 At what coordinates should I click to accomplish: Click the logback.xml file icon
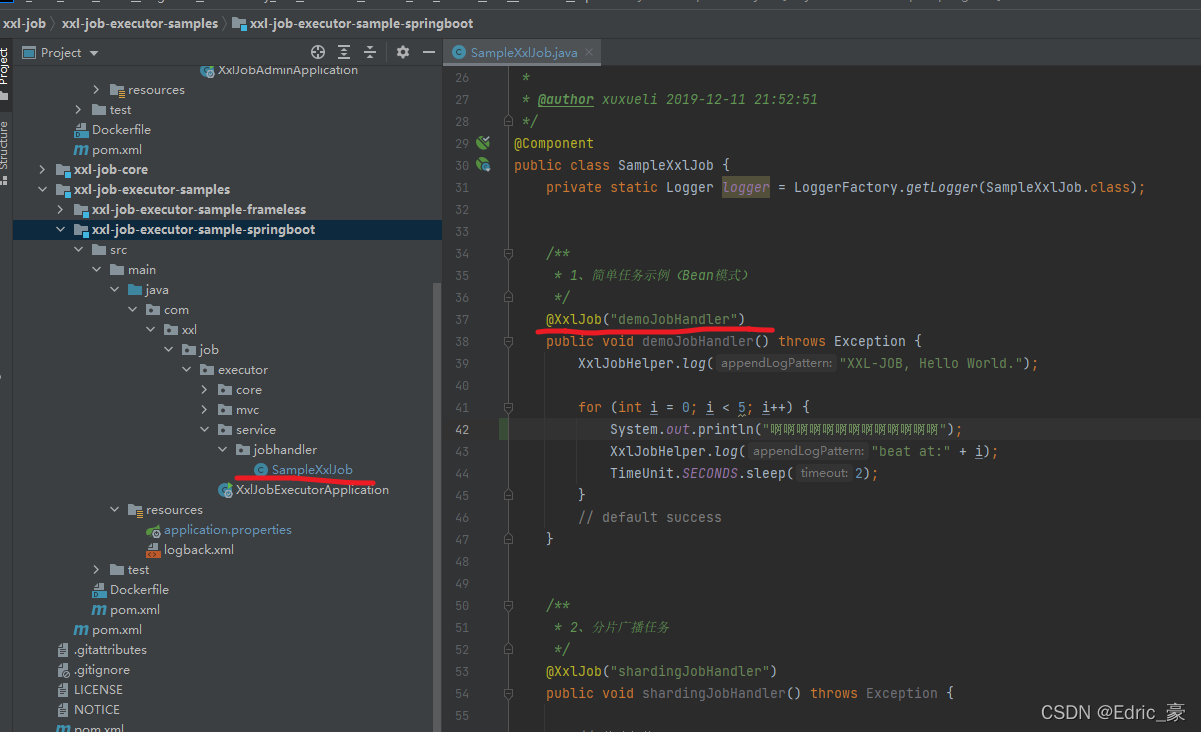click(153, 550)
